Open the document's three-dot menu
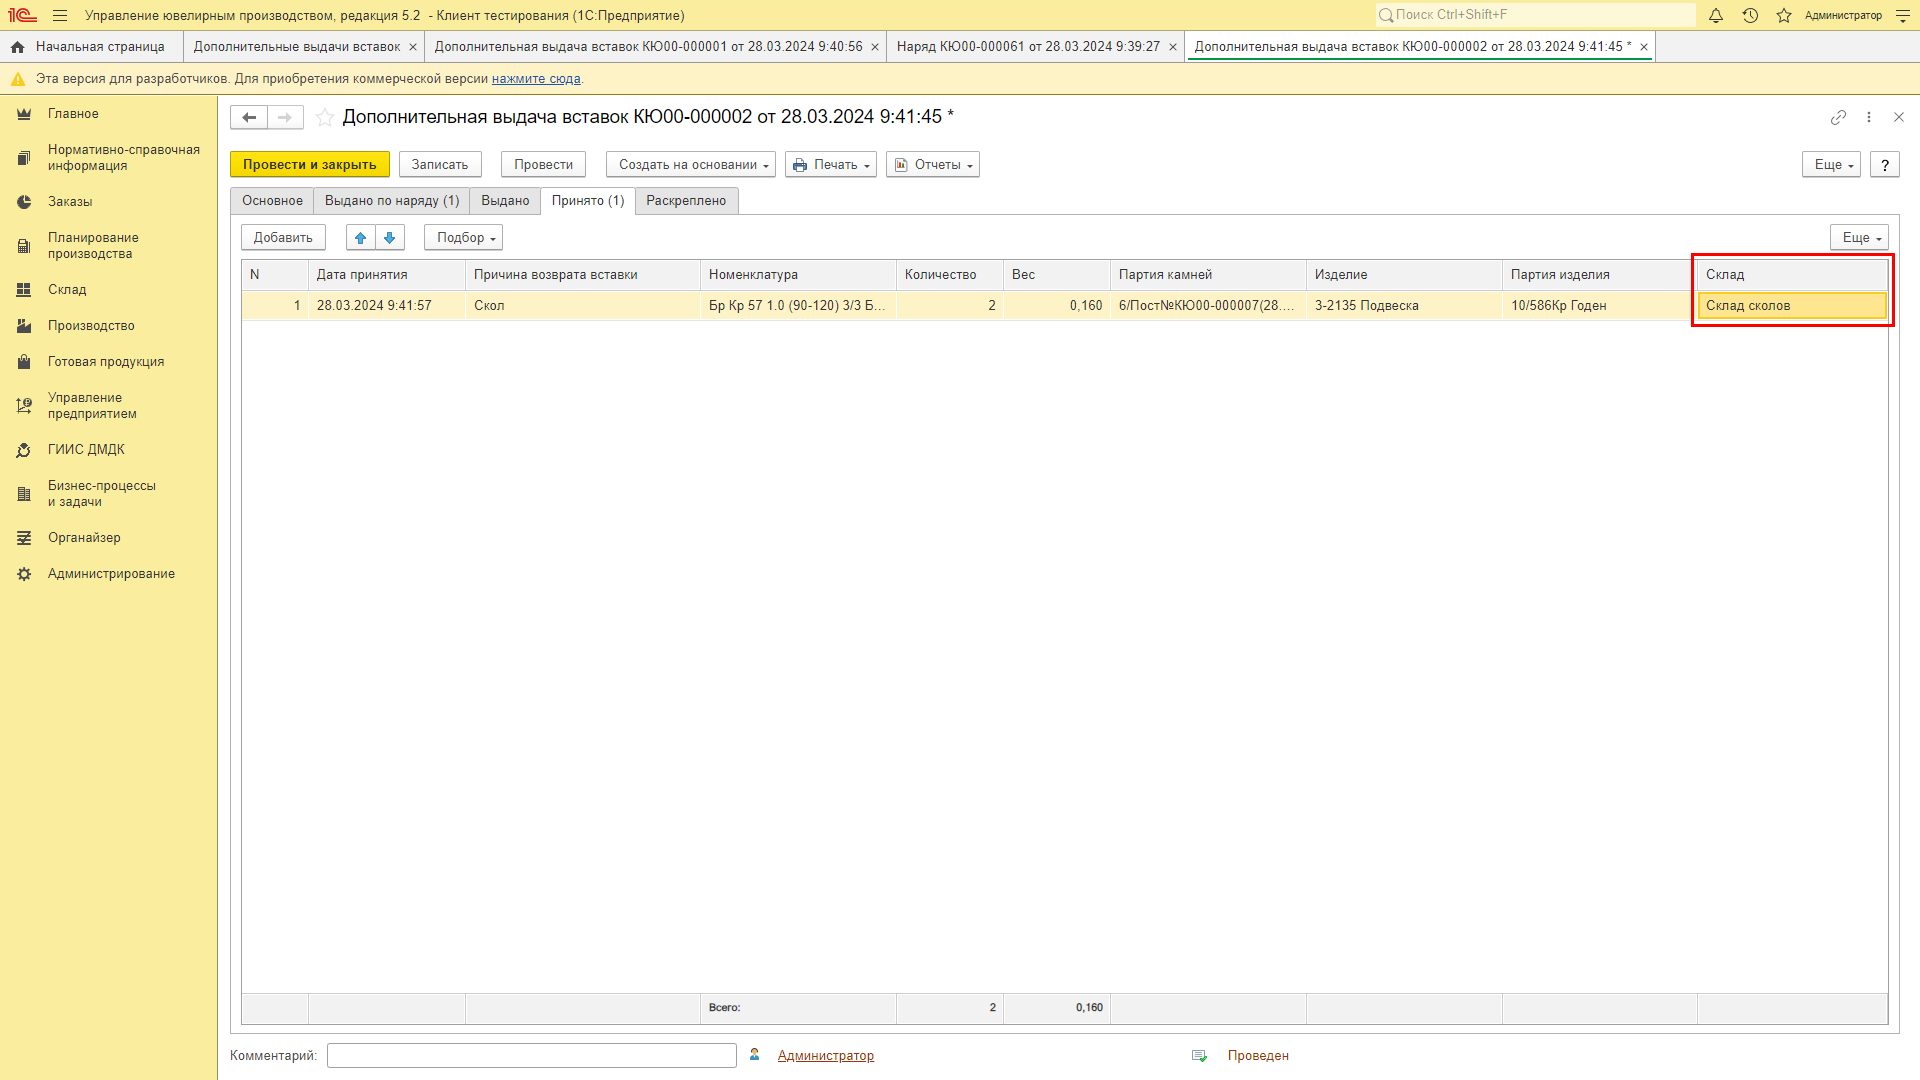 click(x=1869, y=117)
